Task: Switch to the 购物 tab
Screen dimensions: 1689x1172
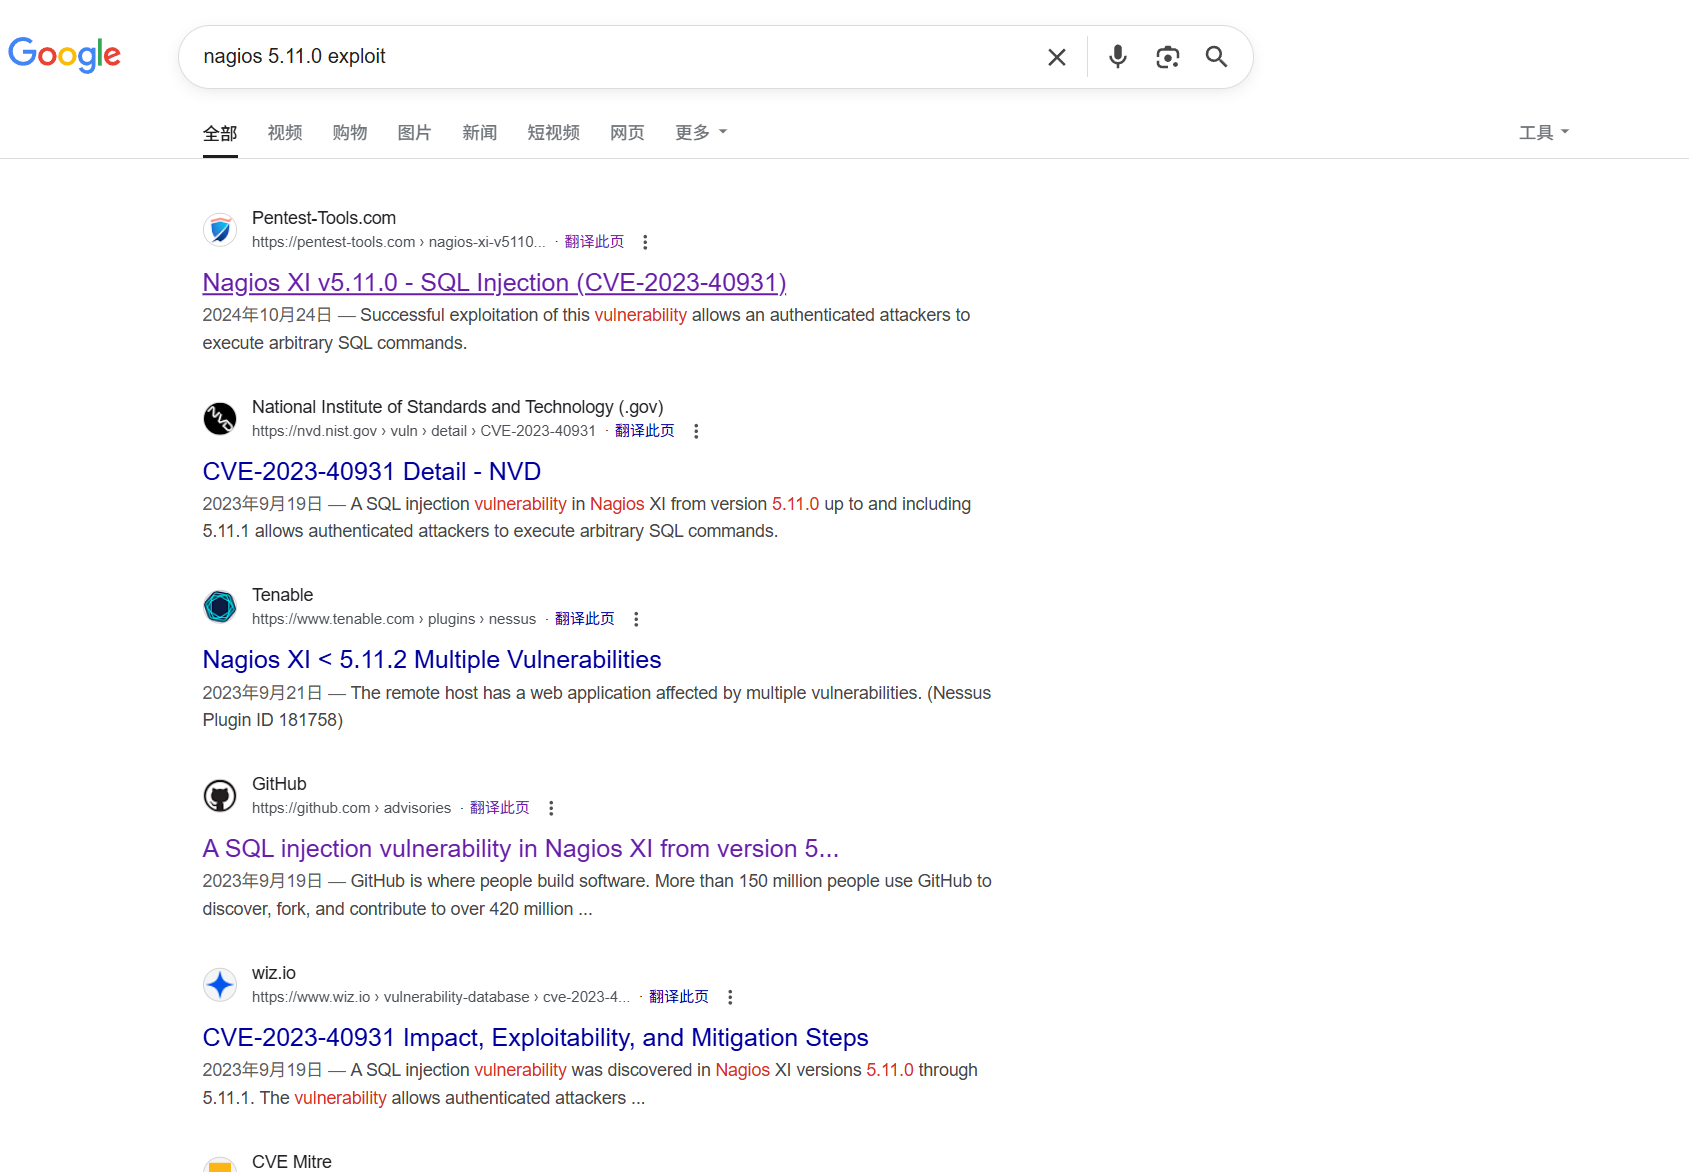Action: pos(350,132)
